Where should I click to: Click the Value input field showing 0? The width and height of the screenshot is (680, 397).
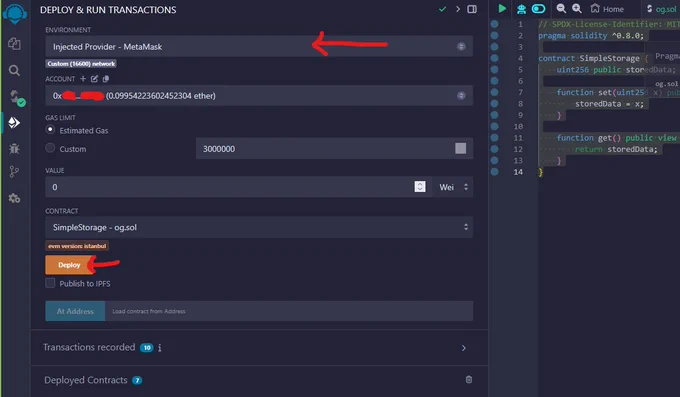(x=239, y=187)
